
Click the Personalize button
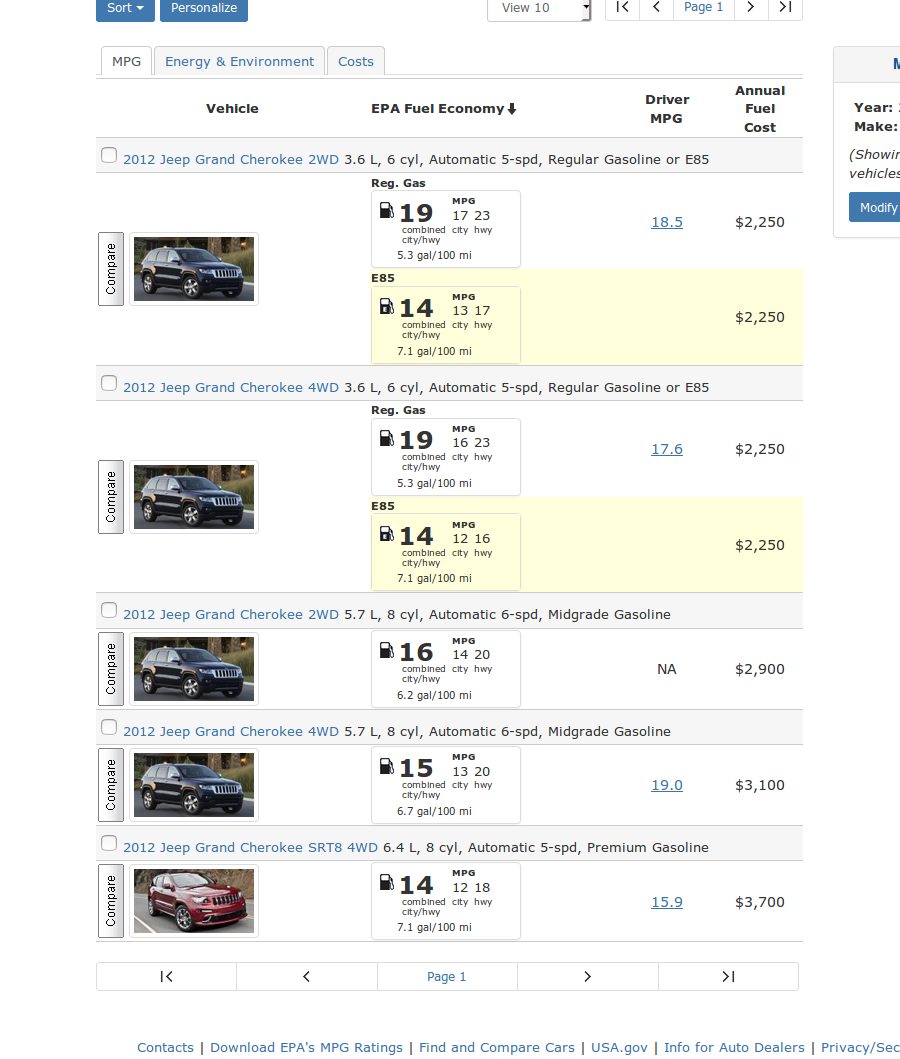[x=204, y=8]
